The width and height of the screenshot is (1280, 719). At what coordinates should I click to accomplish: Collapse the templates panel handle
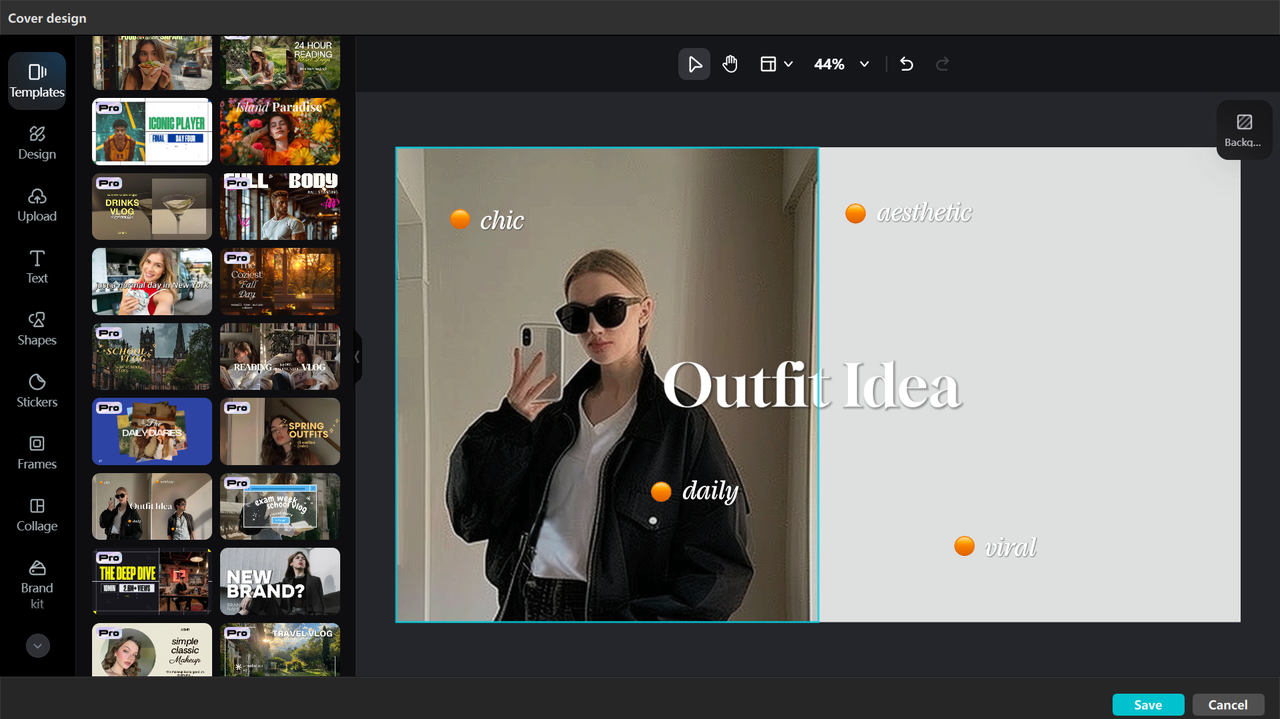click(x=357, y=357)
